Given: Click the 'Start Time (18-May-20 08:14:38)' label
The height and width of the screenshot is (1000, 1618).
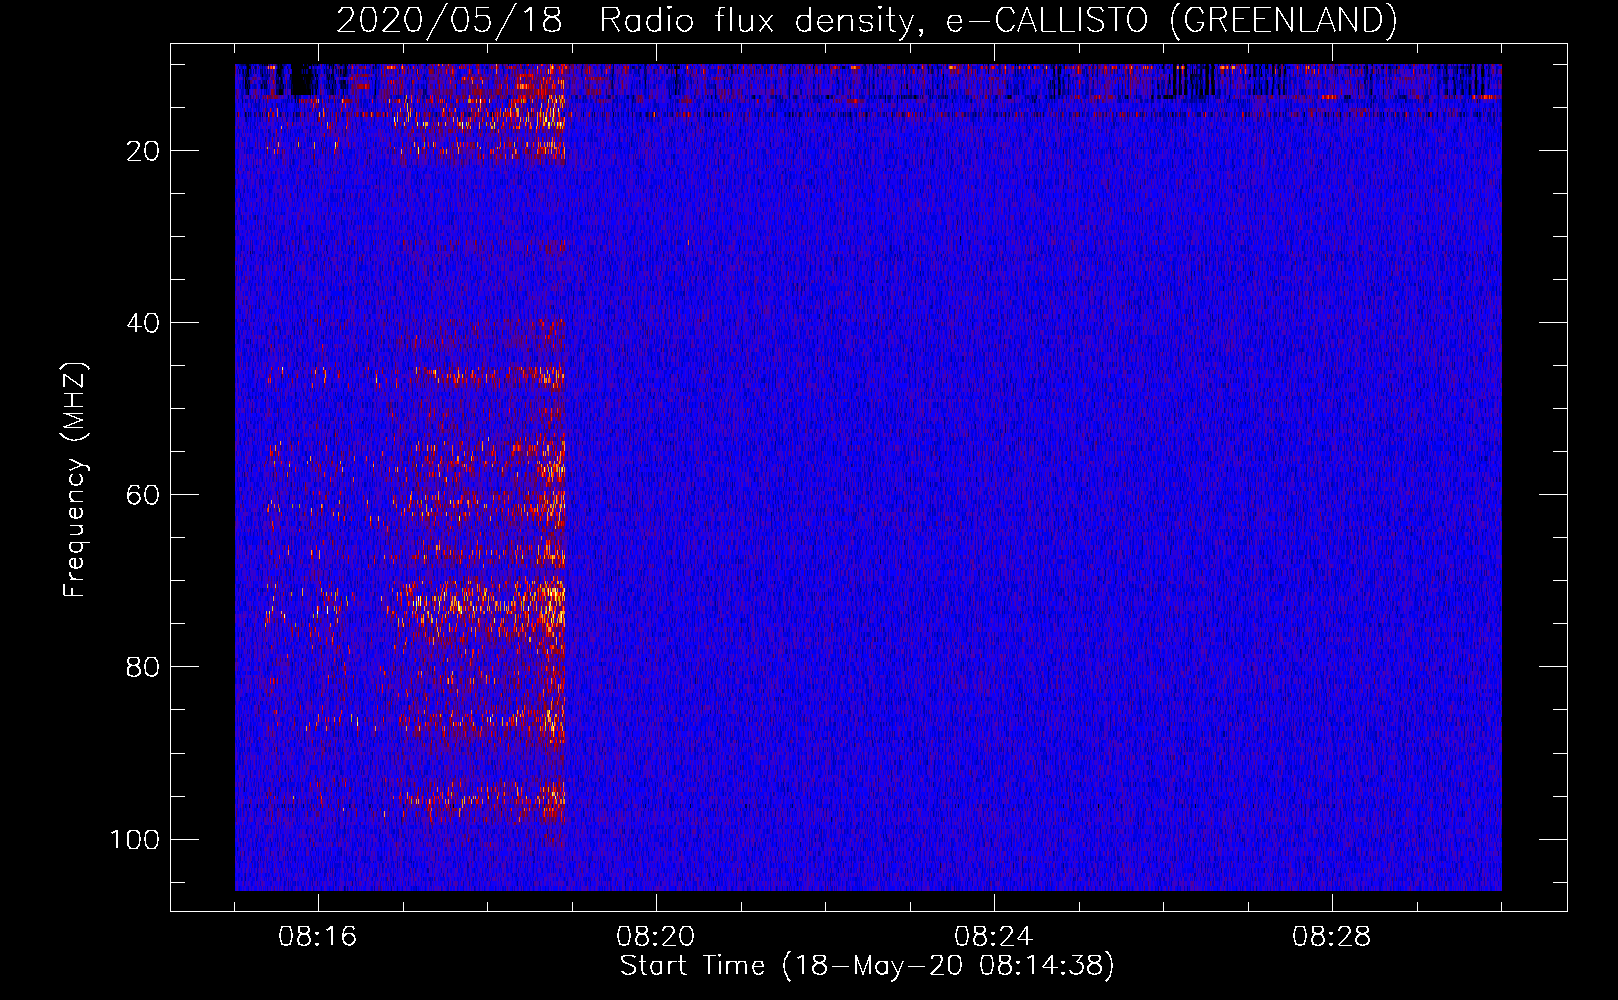Looking at the screenshot, I should click(867, 966).
